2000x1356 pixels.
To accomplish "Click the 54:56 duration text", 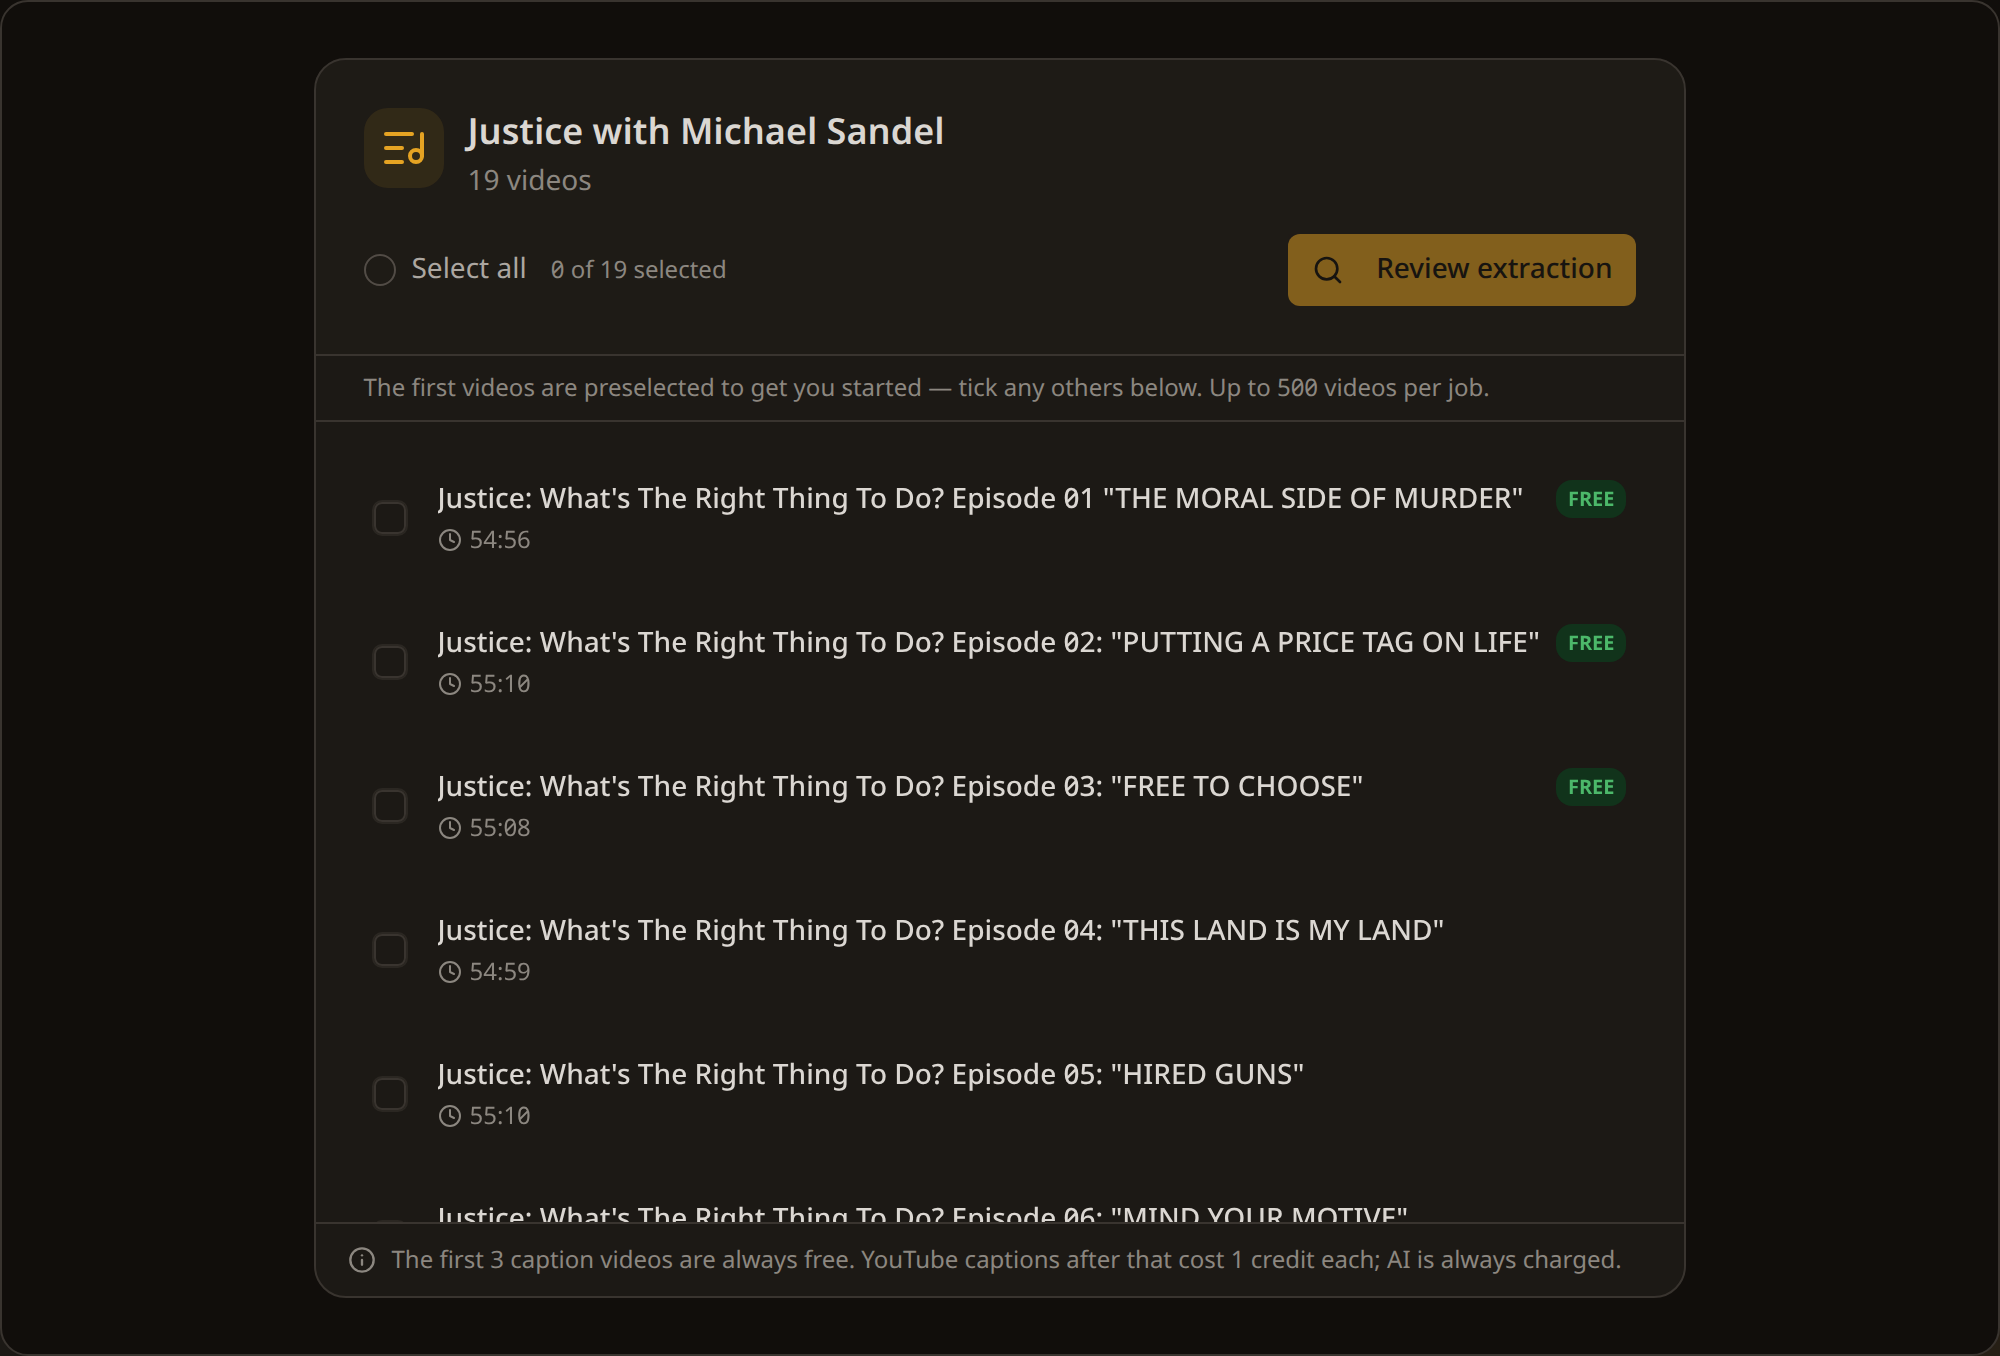I will click(500, 540).
